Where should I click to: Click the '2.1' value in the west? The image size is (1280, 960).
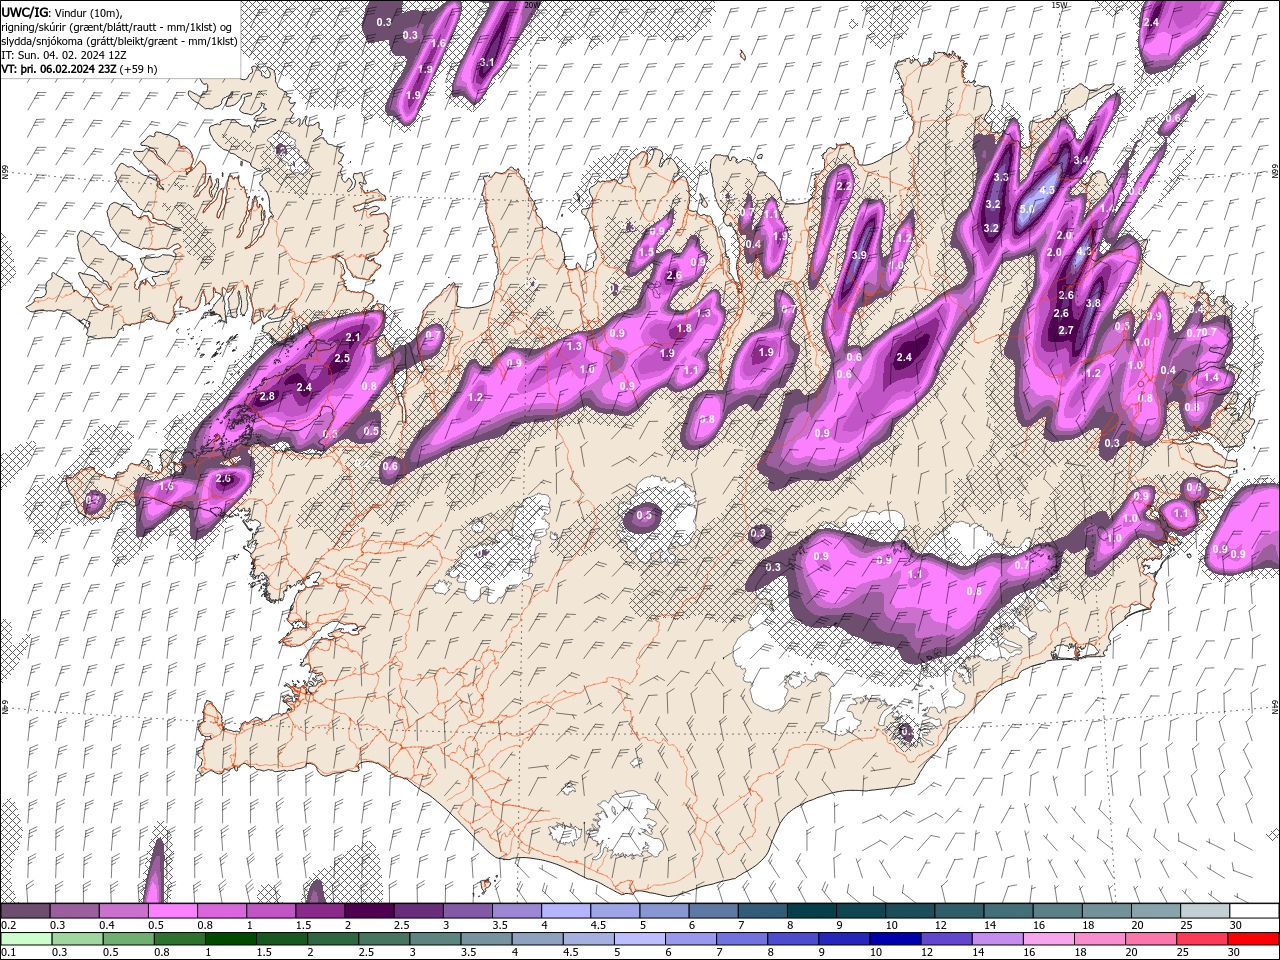(x=352, y=338)
